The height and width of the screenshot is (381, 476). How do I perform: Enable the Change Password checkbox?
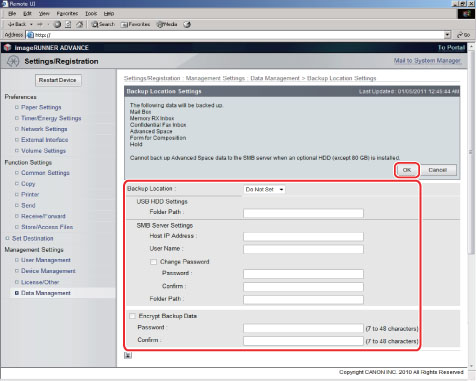153,262
